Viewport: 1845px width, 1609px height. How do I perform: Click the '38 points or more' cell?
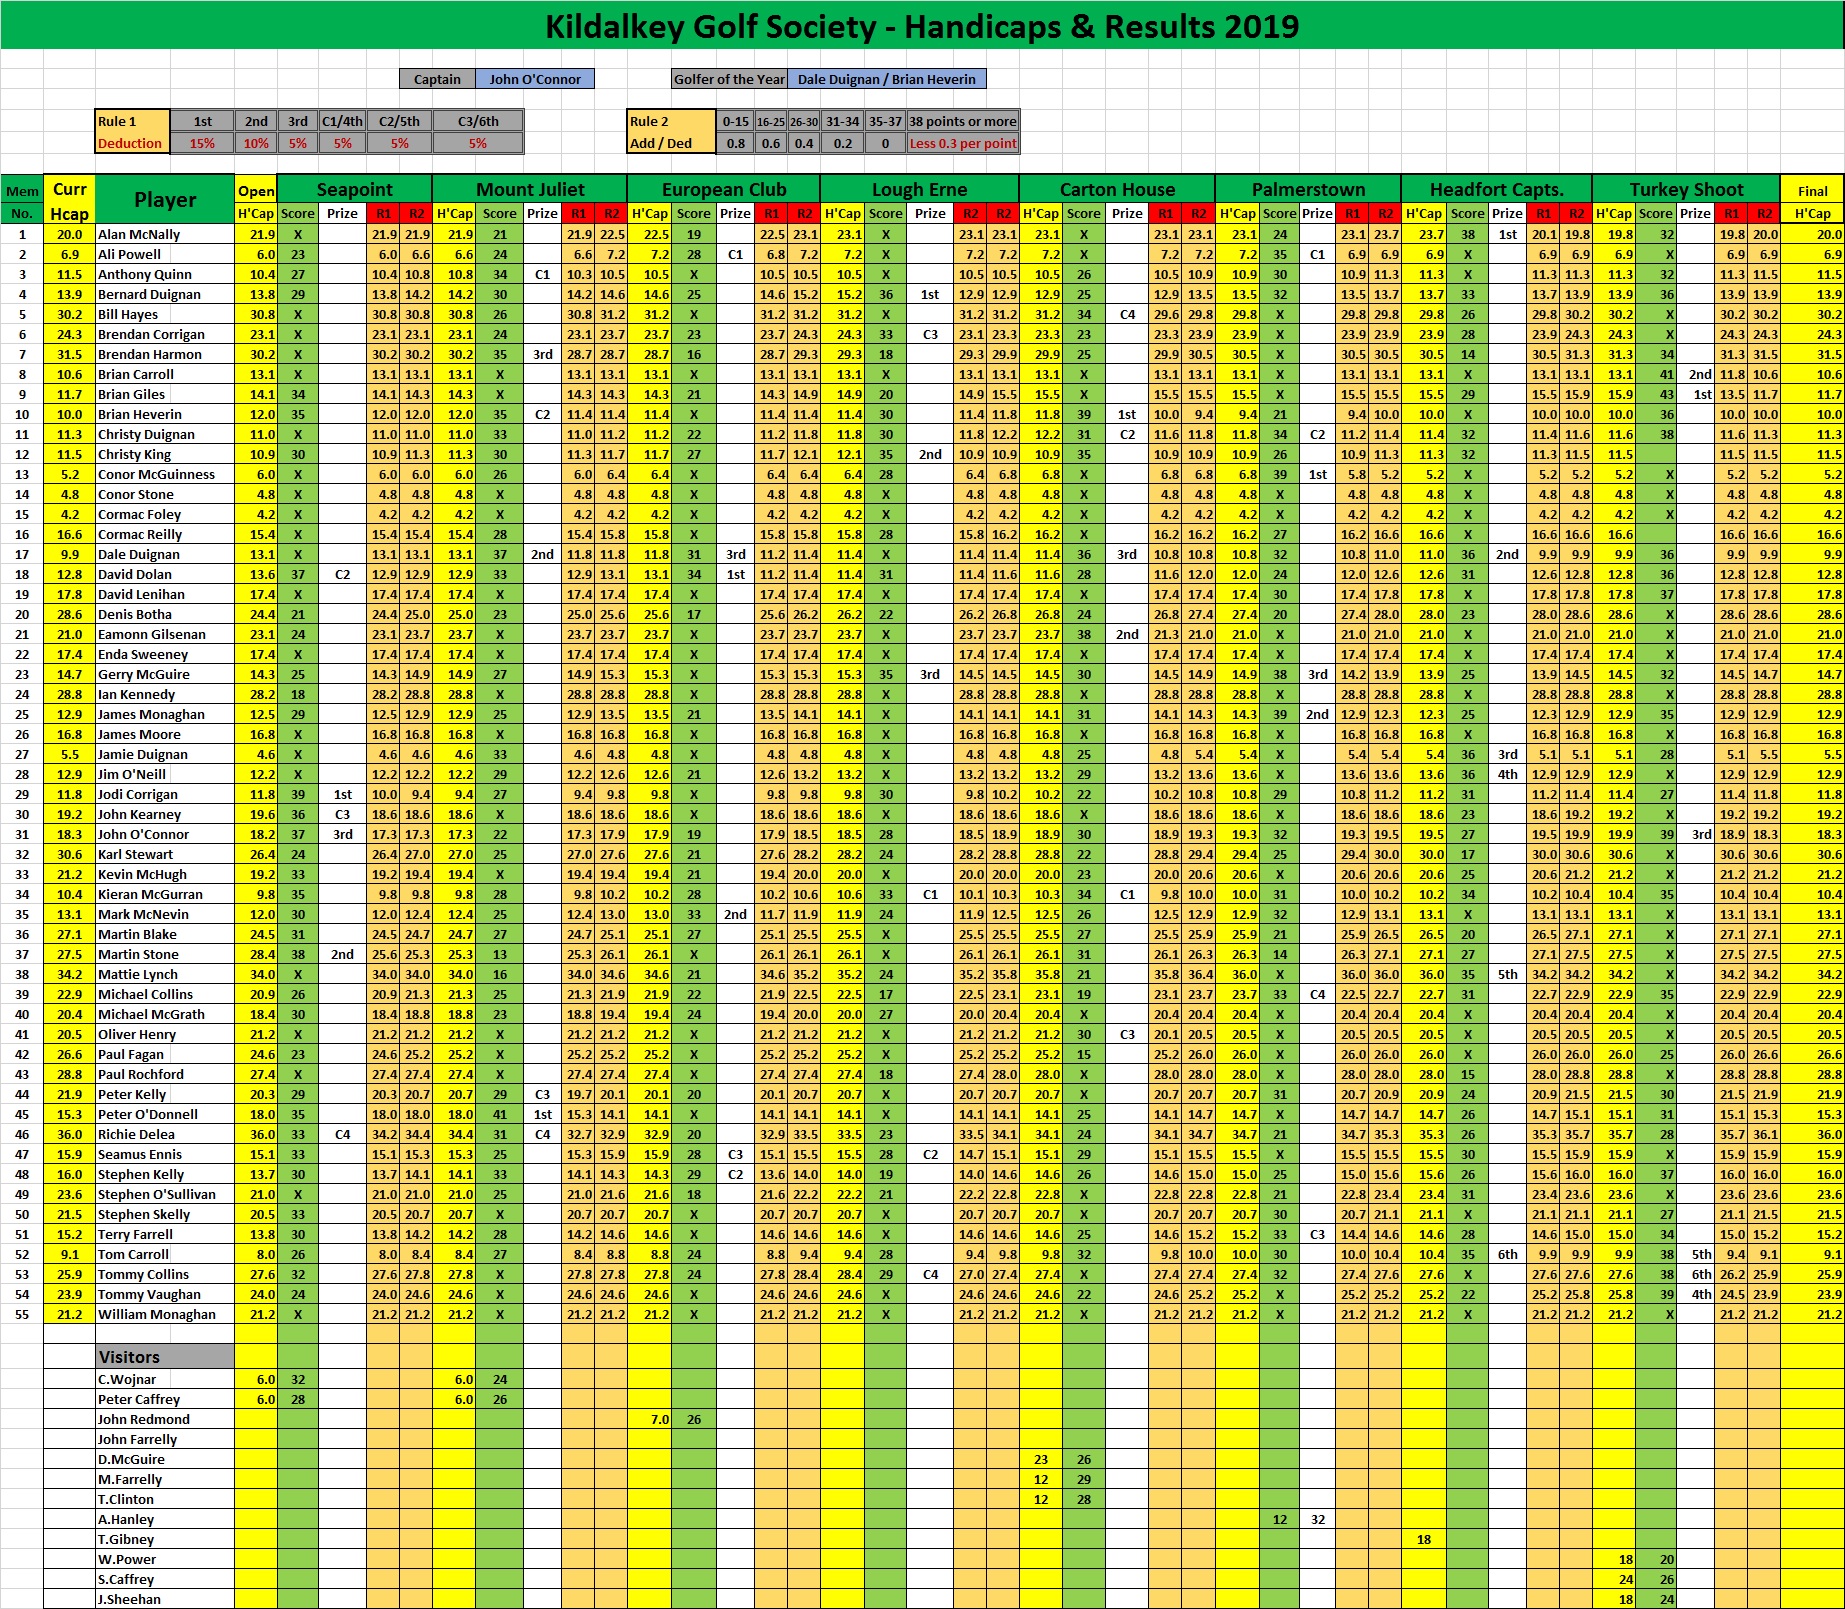(962, 121)
